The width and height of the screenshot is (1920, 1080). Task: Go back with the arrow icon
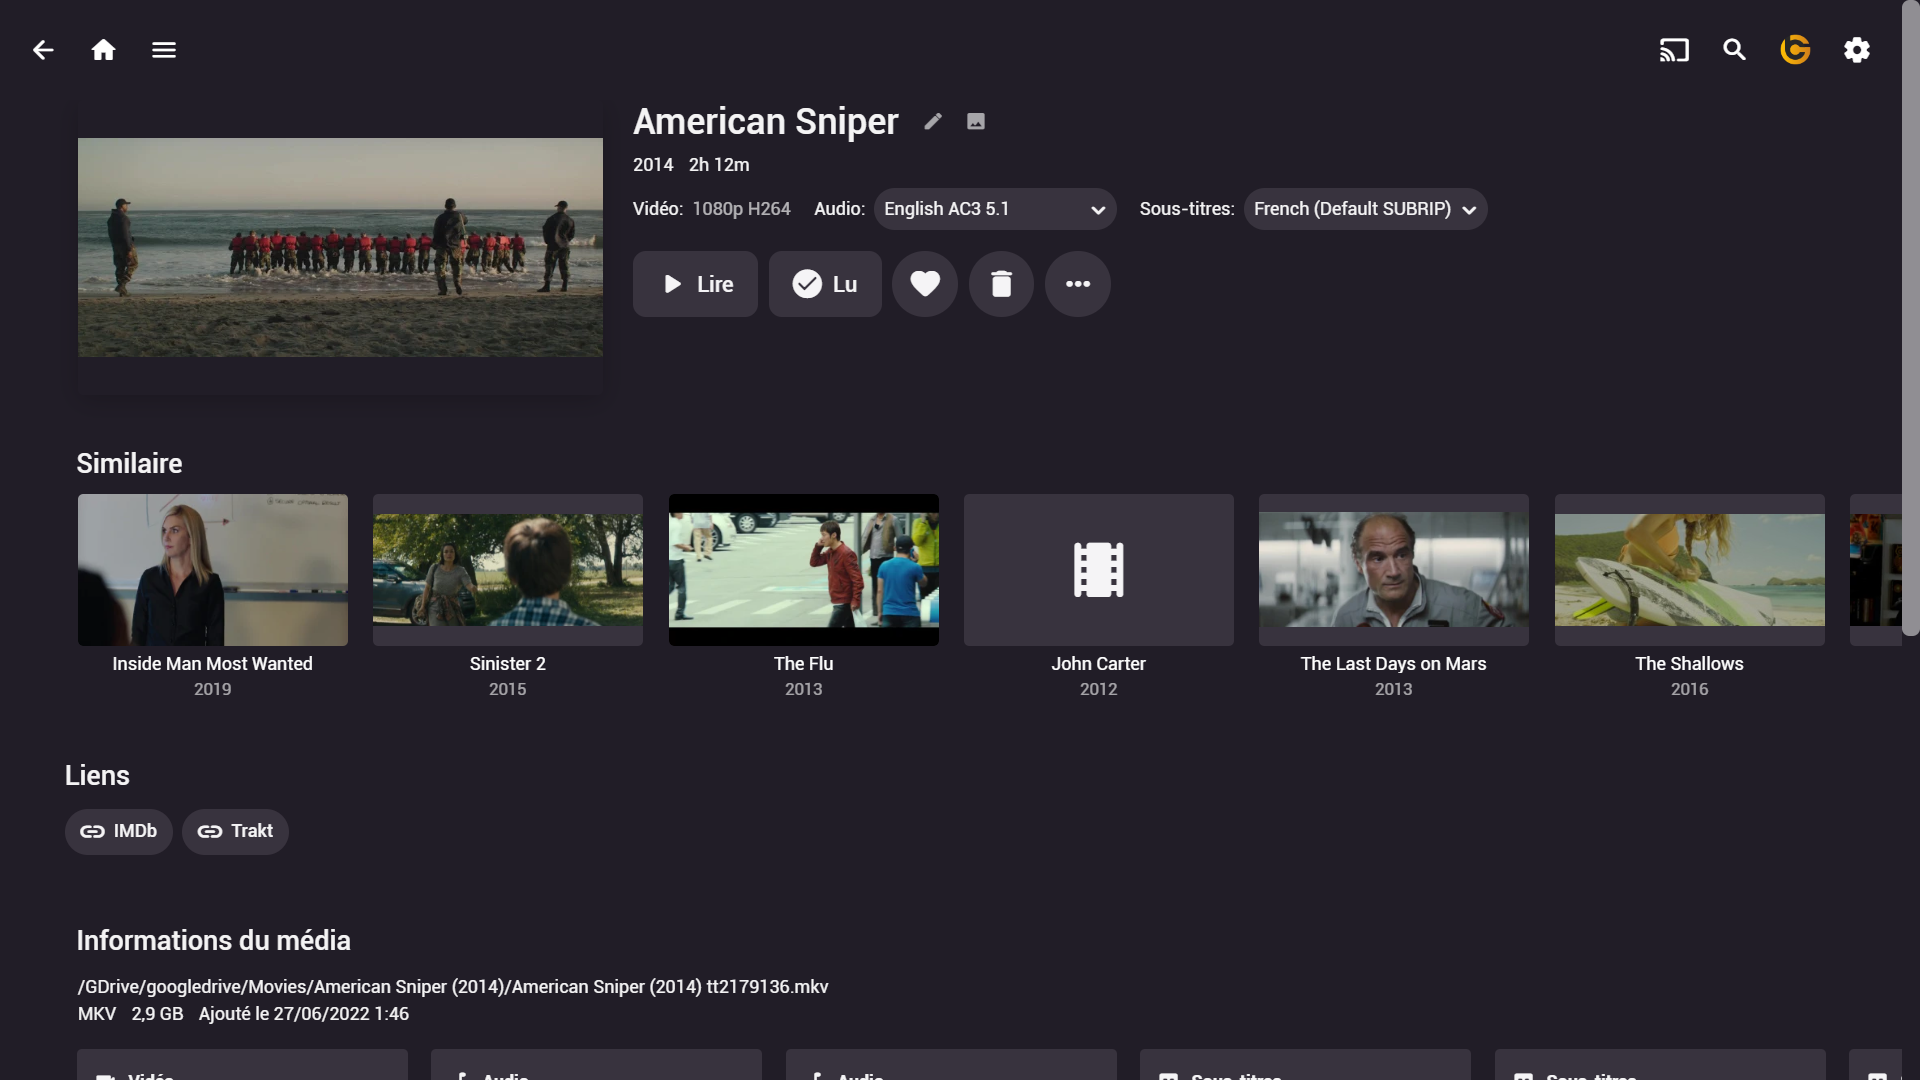43,50
